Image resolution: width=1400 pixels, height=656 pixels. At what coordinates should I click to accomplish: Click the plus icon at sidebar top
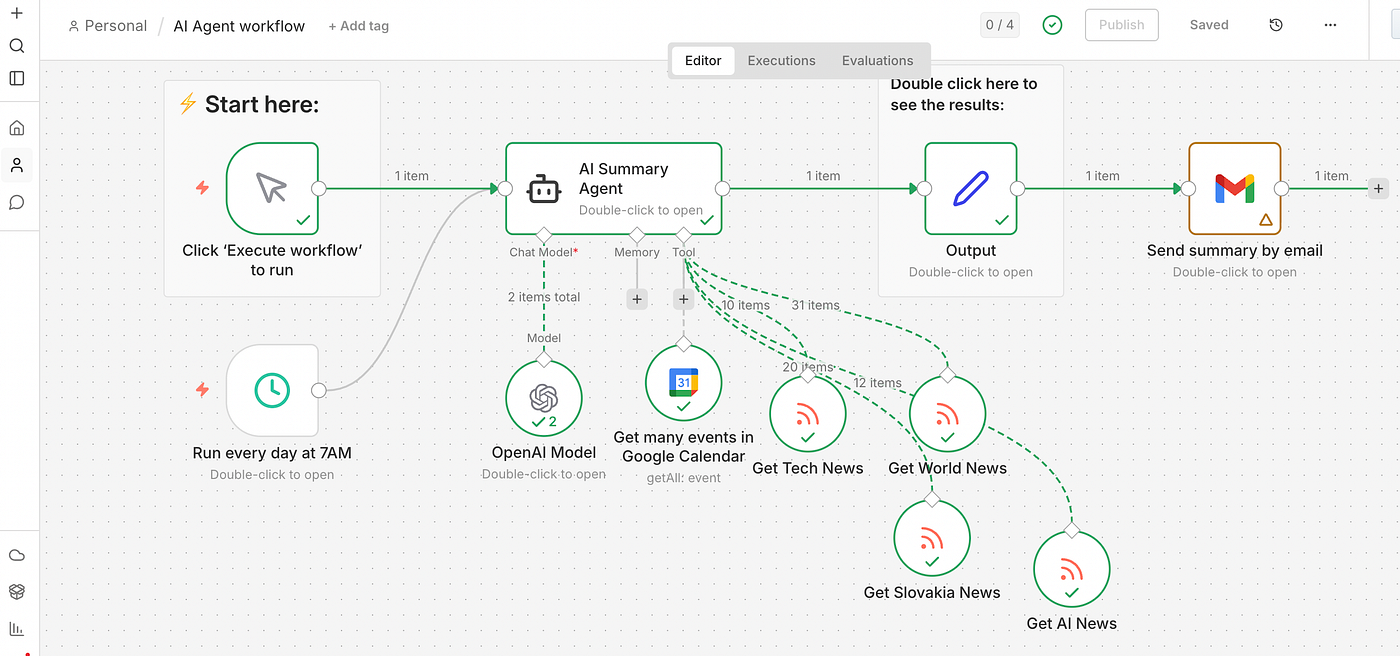[x=16, y=13]
